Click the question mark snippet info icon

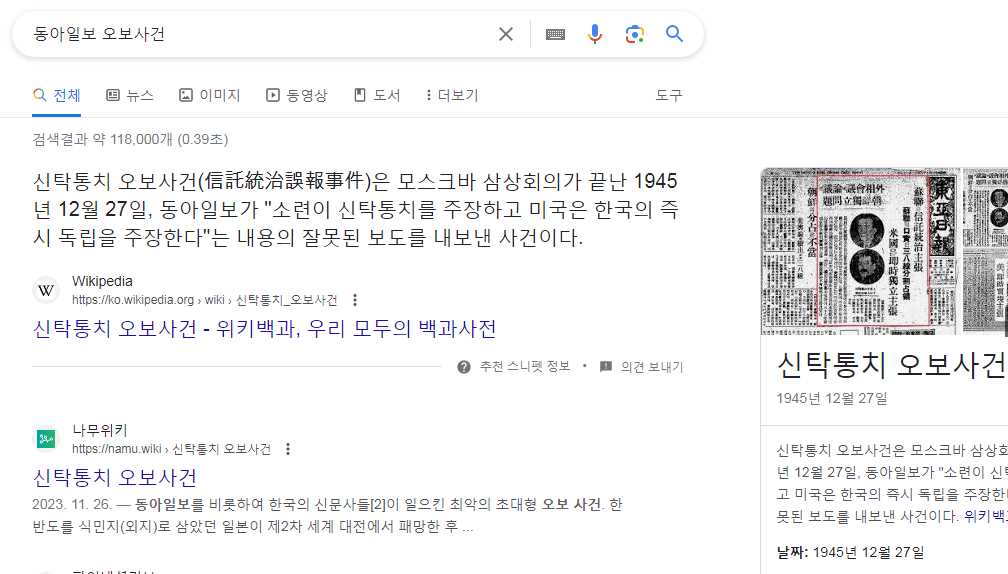click(464, 367)
